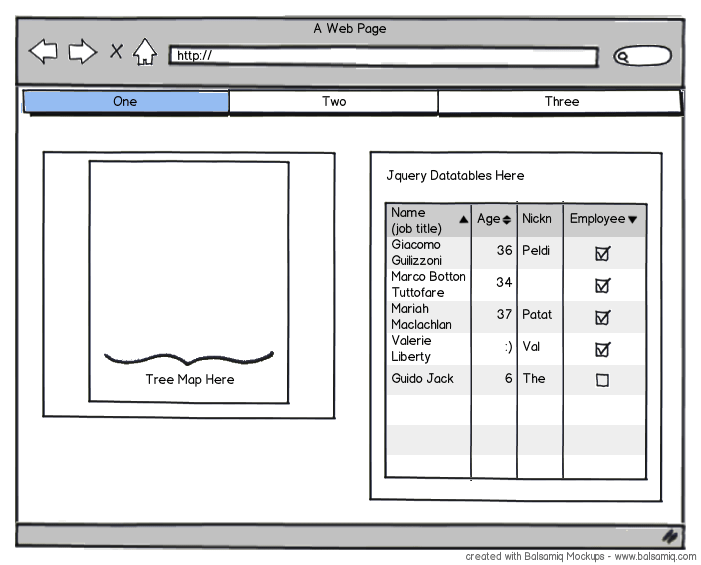The width and height of the screenshot is (701, 565).
Task: Select the Valerie Liberty name cell
Action: pyautogui.click(x=428, y=349)
